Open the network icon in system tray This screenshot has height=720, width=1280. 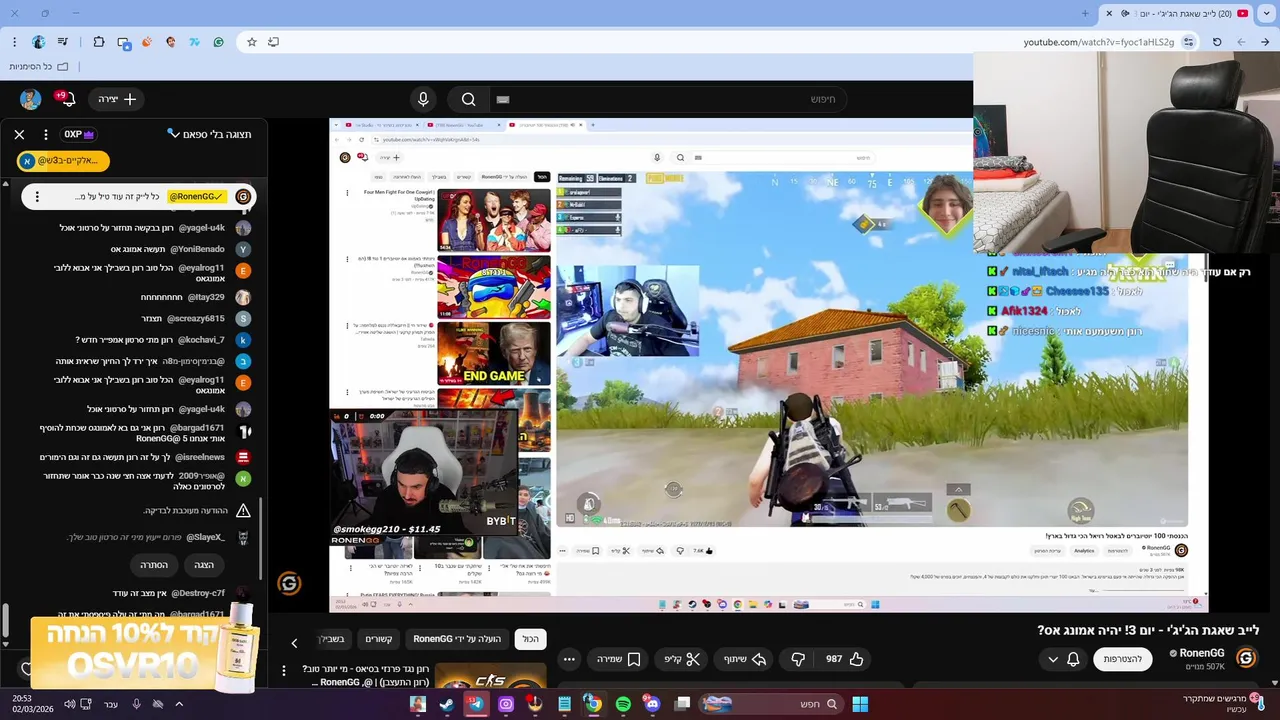coord(87,704)
